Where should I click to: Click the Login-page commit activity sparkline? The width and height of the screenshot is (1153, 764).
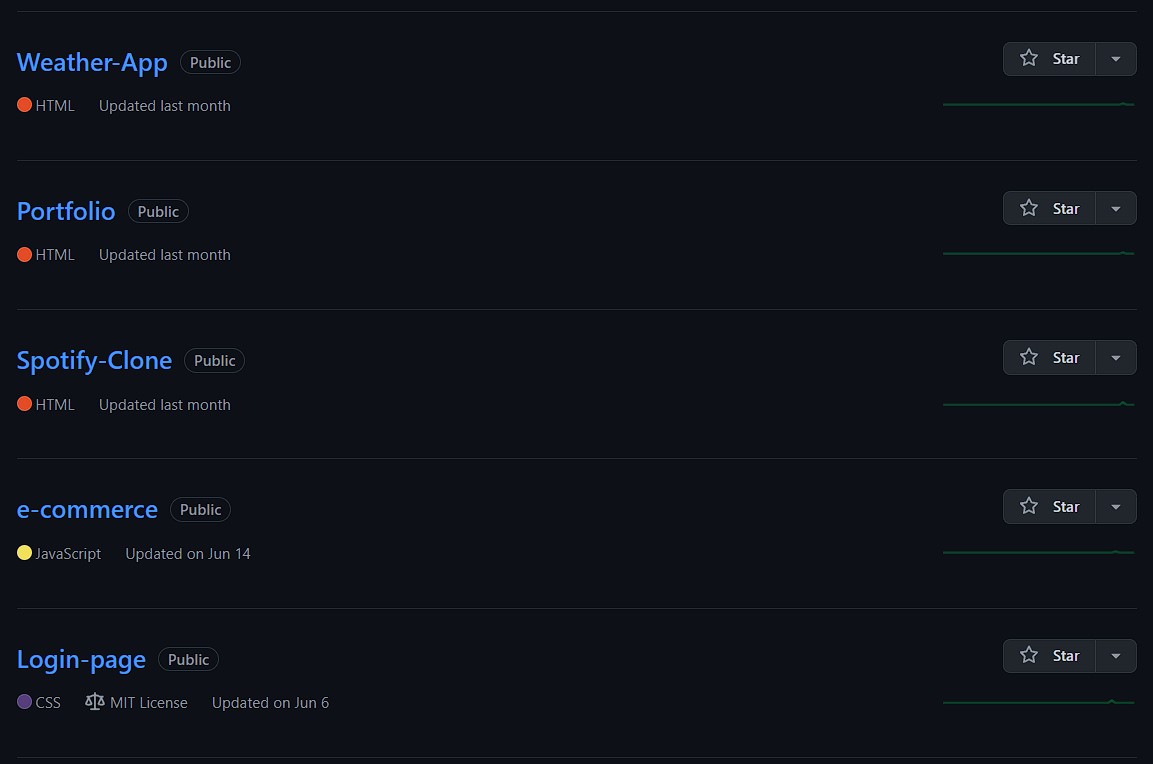click(1038, 702)
